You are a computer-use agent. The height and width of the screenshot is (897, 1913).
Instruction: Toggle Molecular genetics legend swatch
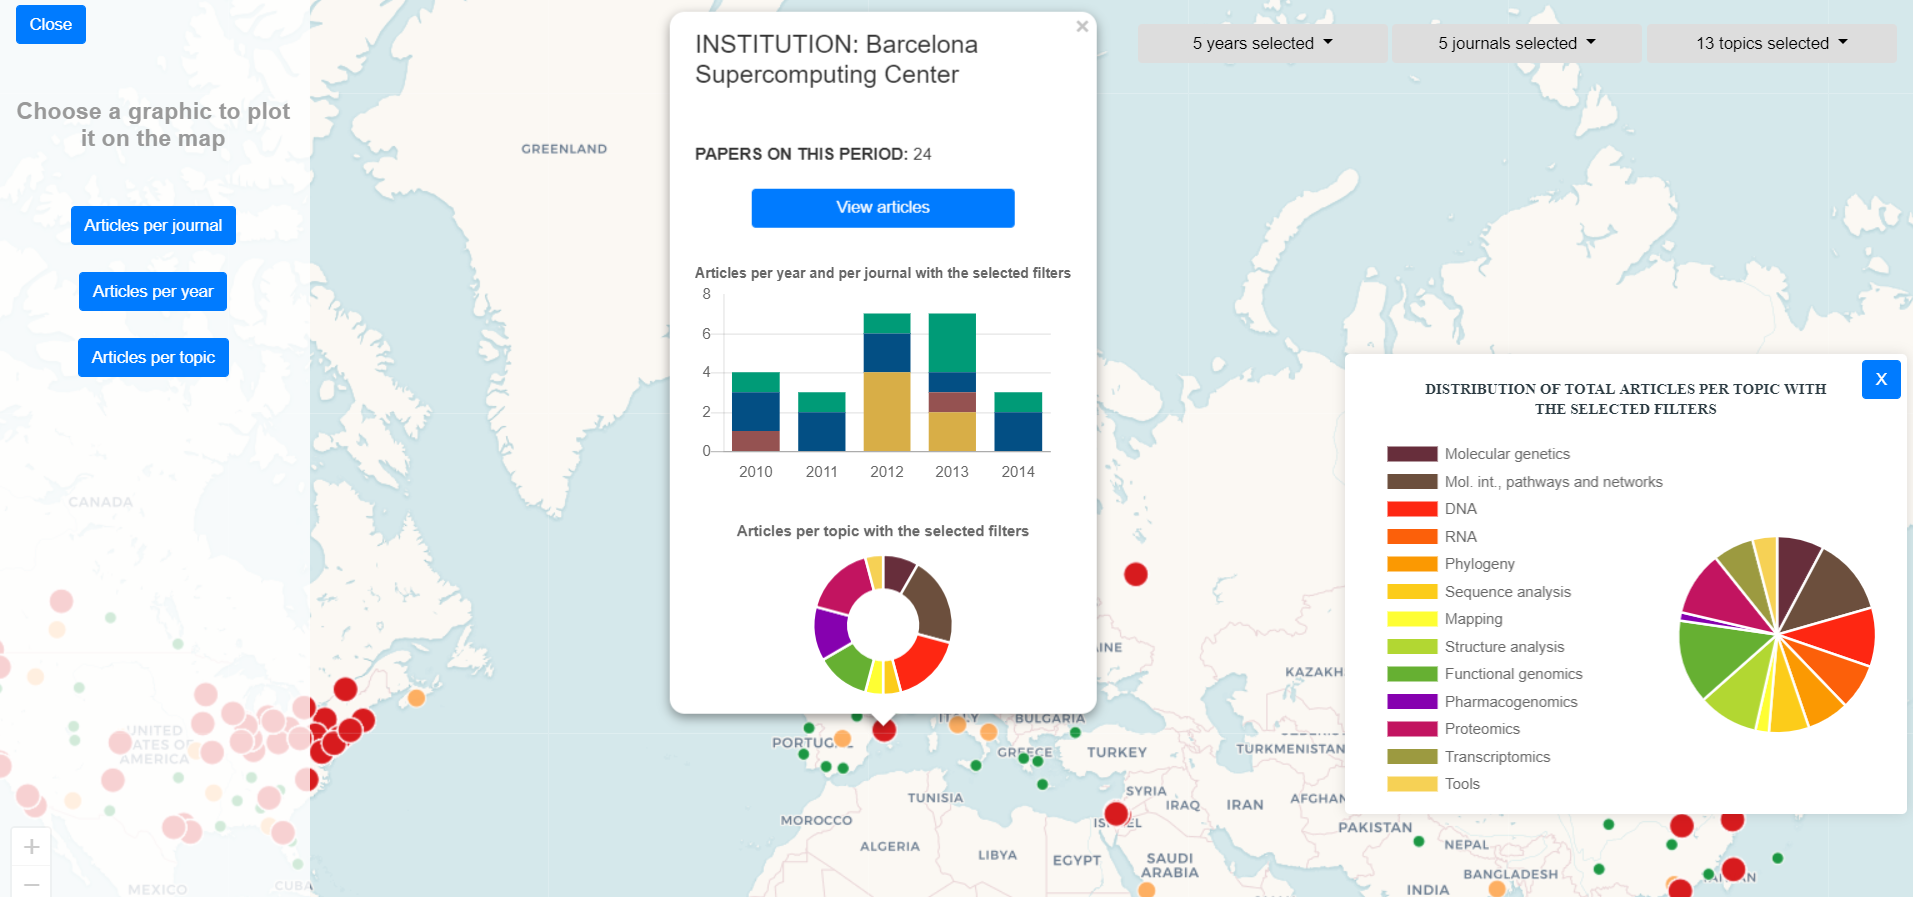coord(1412,454)
